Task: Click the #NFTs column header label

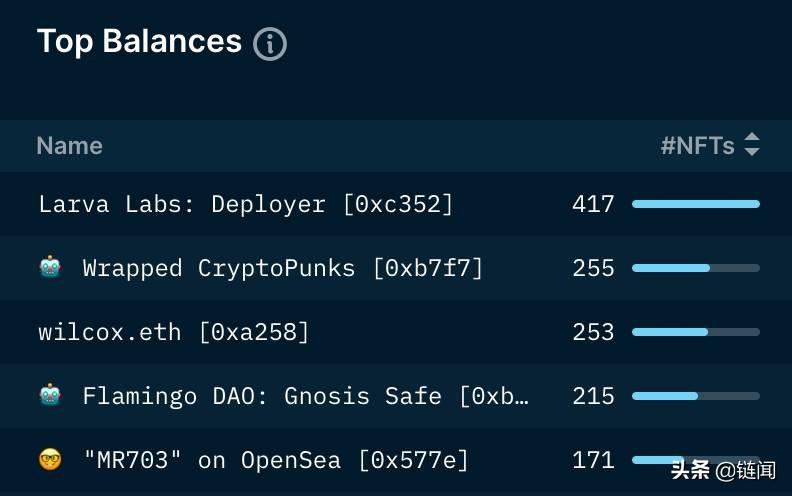Action: pyautogui.click(x=697, y=145)
